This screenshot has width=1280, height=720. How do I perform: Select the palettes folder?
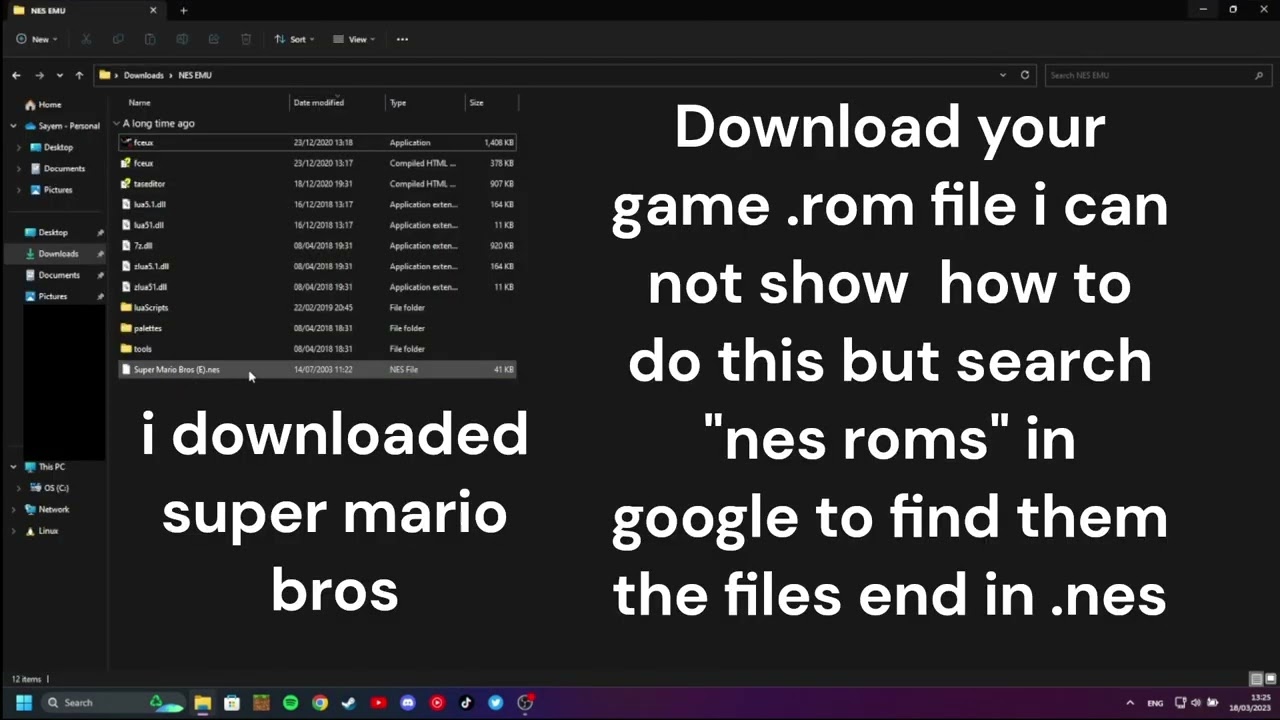(x=316, y=328)
